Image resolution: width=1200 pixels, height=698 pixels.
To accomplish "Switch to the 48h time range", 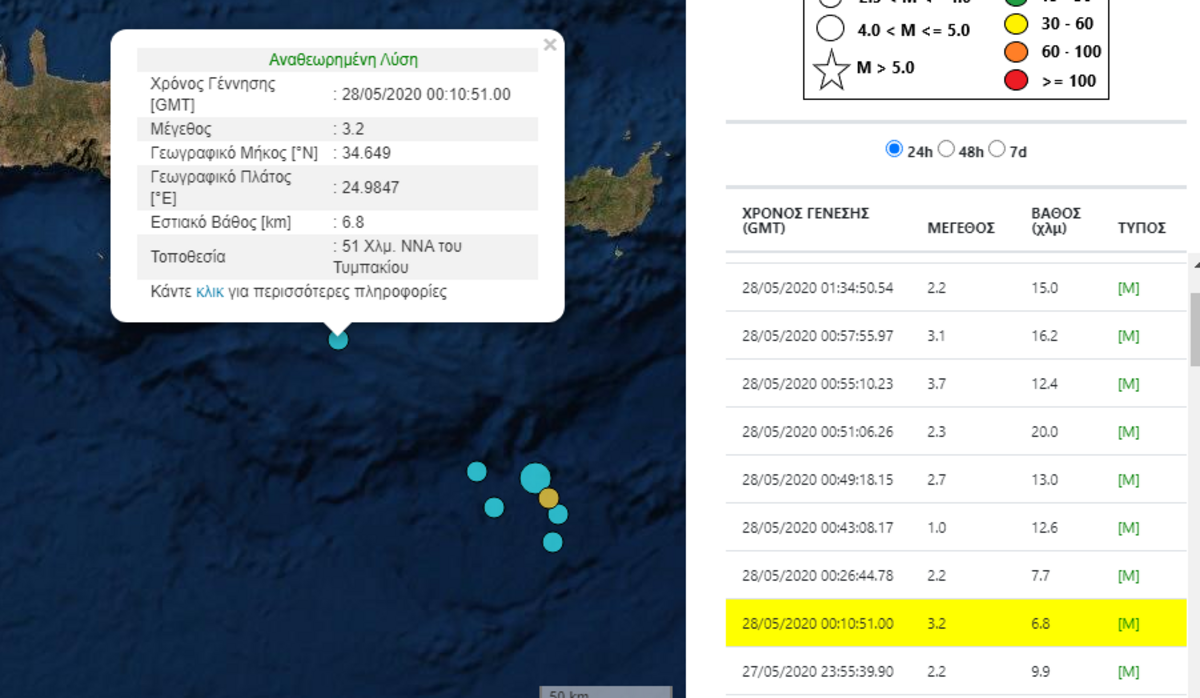I will (946, 149).
